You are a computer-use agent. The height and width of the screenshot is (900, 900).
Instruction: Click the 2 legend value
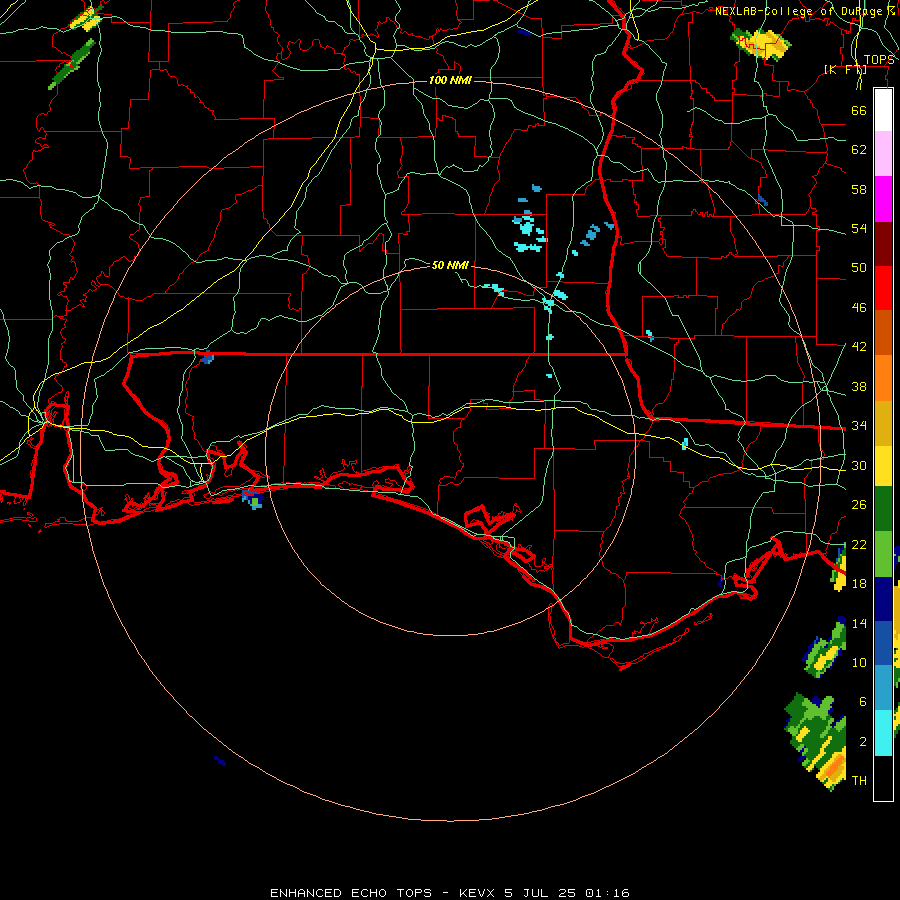click(x=863, y=742)
